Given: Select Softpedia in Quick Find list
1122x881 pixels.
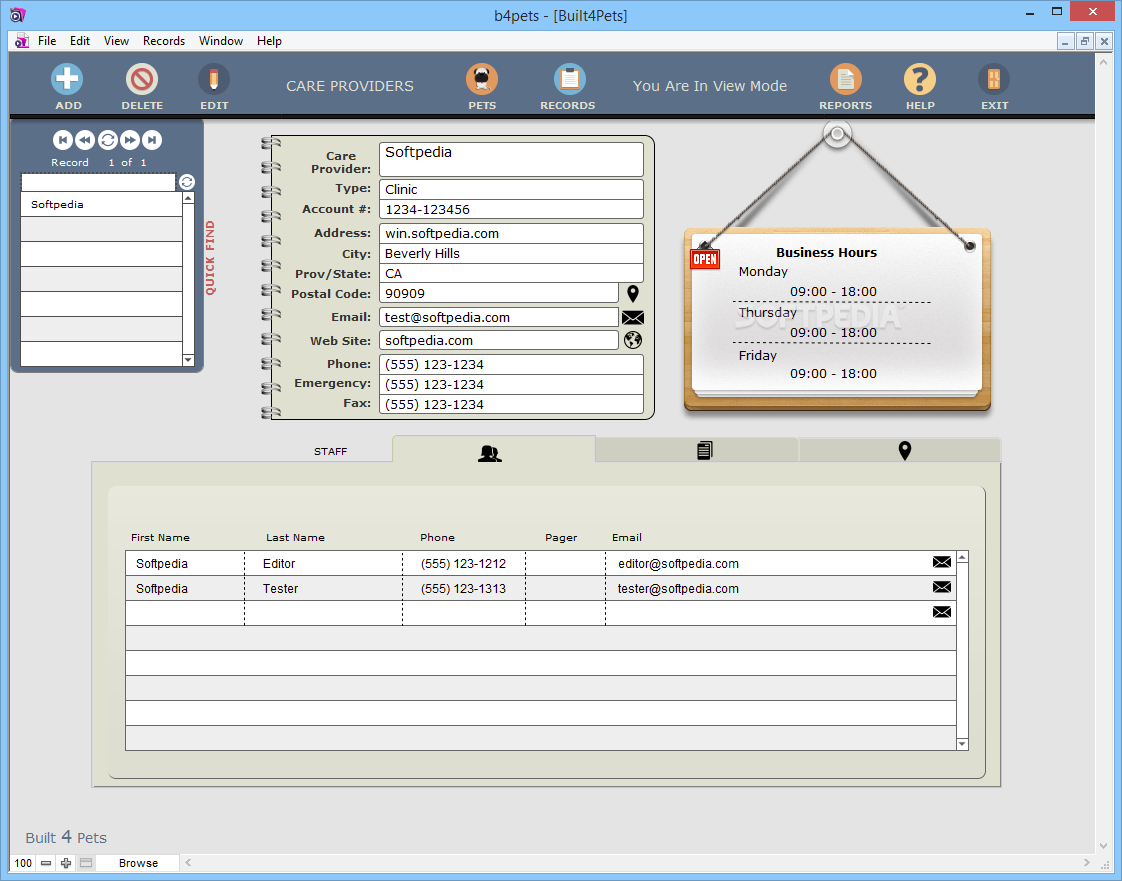Looking at the screenshot, I should point(102,204).
